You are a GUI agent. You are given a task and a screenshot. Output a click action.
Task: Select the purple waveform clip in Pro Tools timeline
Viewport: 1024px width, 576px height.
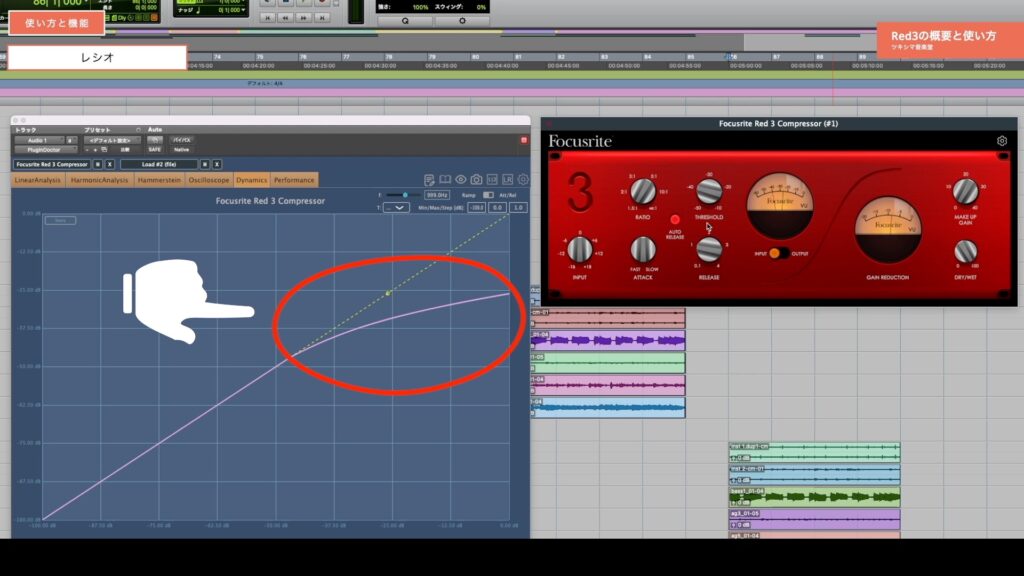tap(608, 340)
